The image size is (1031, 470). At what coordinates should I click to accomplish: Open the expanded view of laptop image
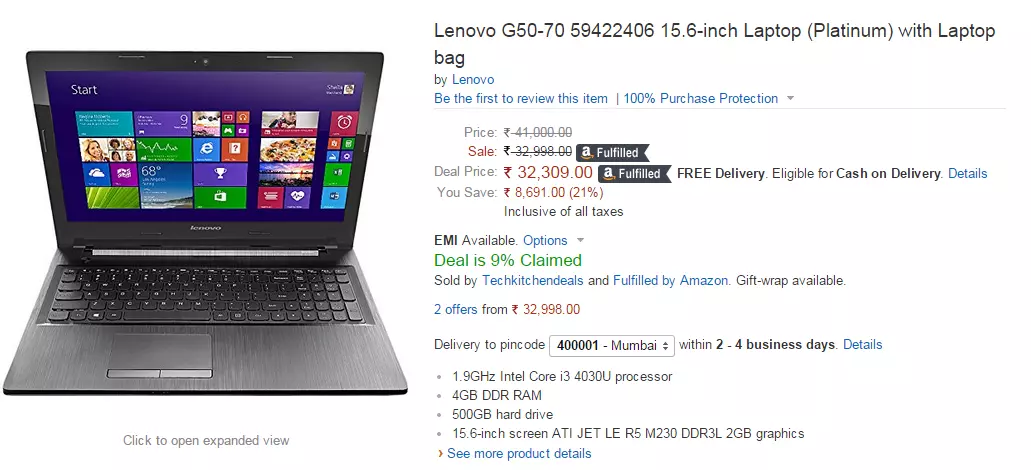(x=204, y=223)
